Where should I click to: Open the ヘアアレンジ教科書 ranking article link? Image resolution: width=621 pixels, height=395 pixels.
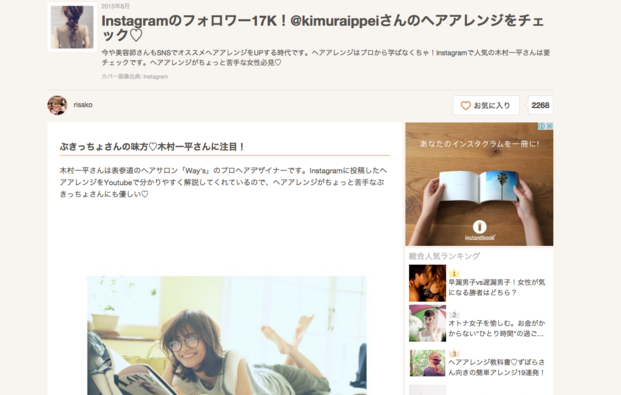[497, 367]
